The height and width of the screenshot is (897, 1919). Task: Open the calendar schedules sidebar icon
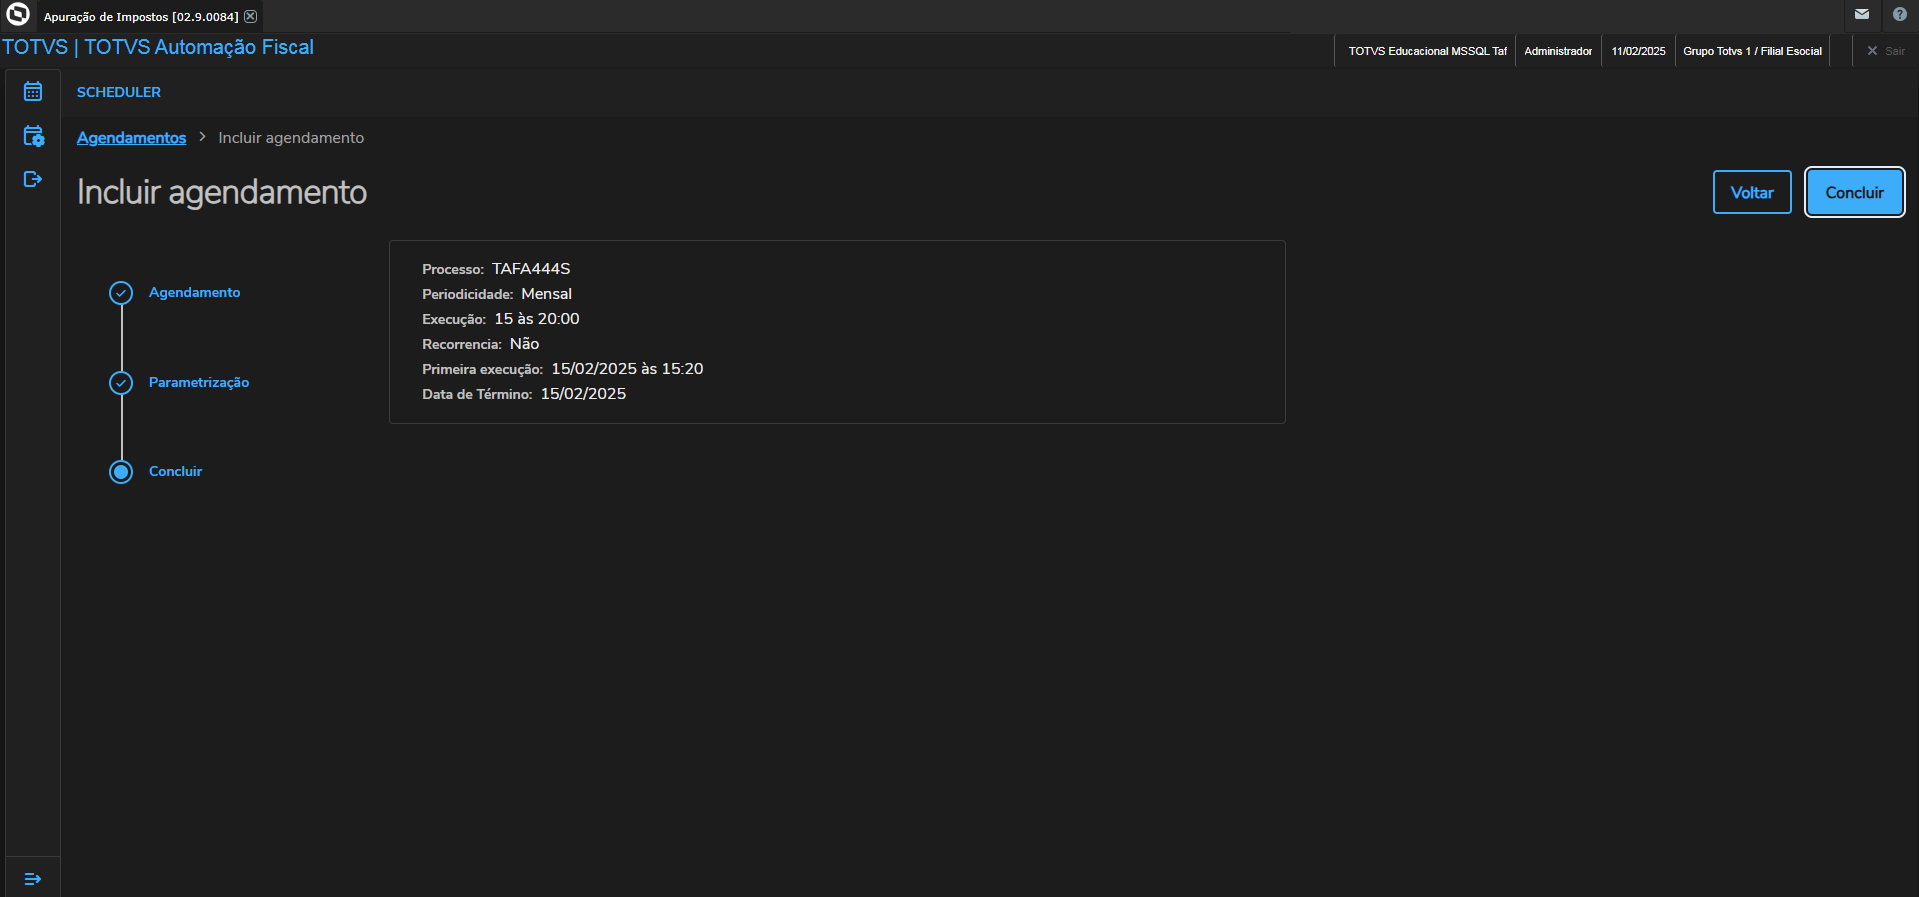[33, 92]
